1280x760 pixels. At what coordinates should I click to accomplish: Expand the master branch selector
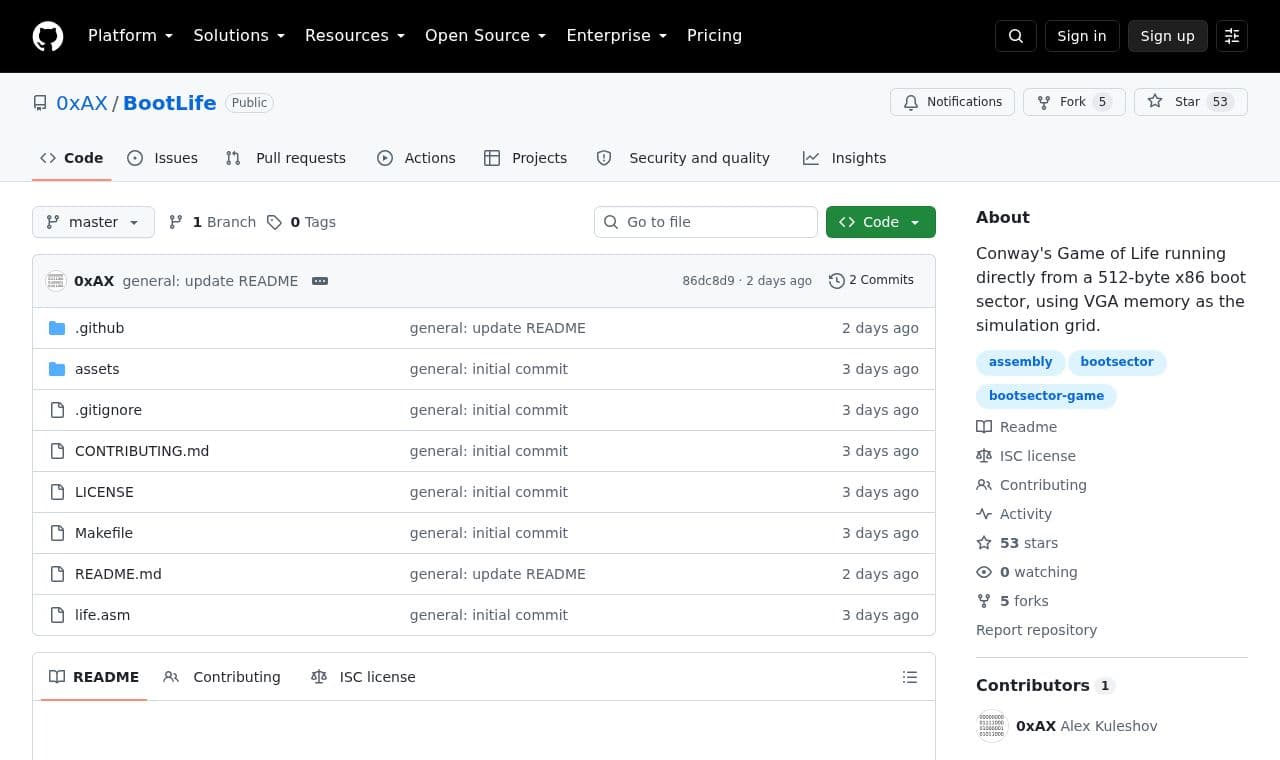[93, 222]
